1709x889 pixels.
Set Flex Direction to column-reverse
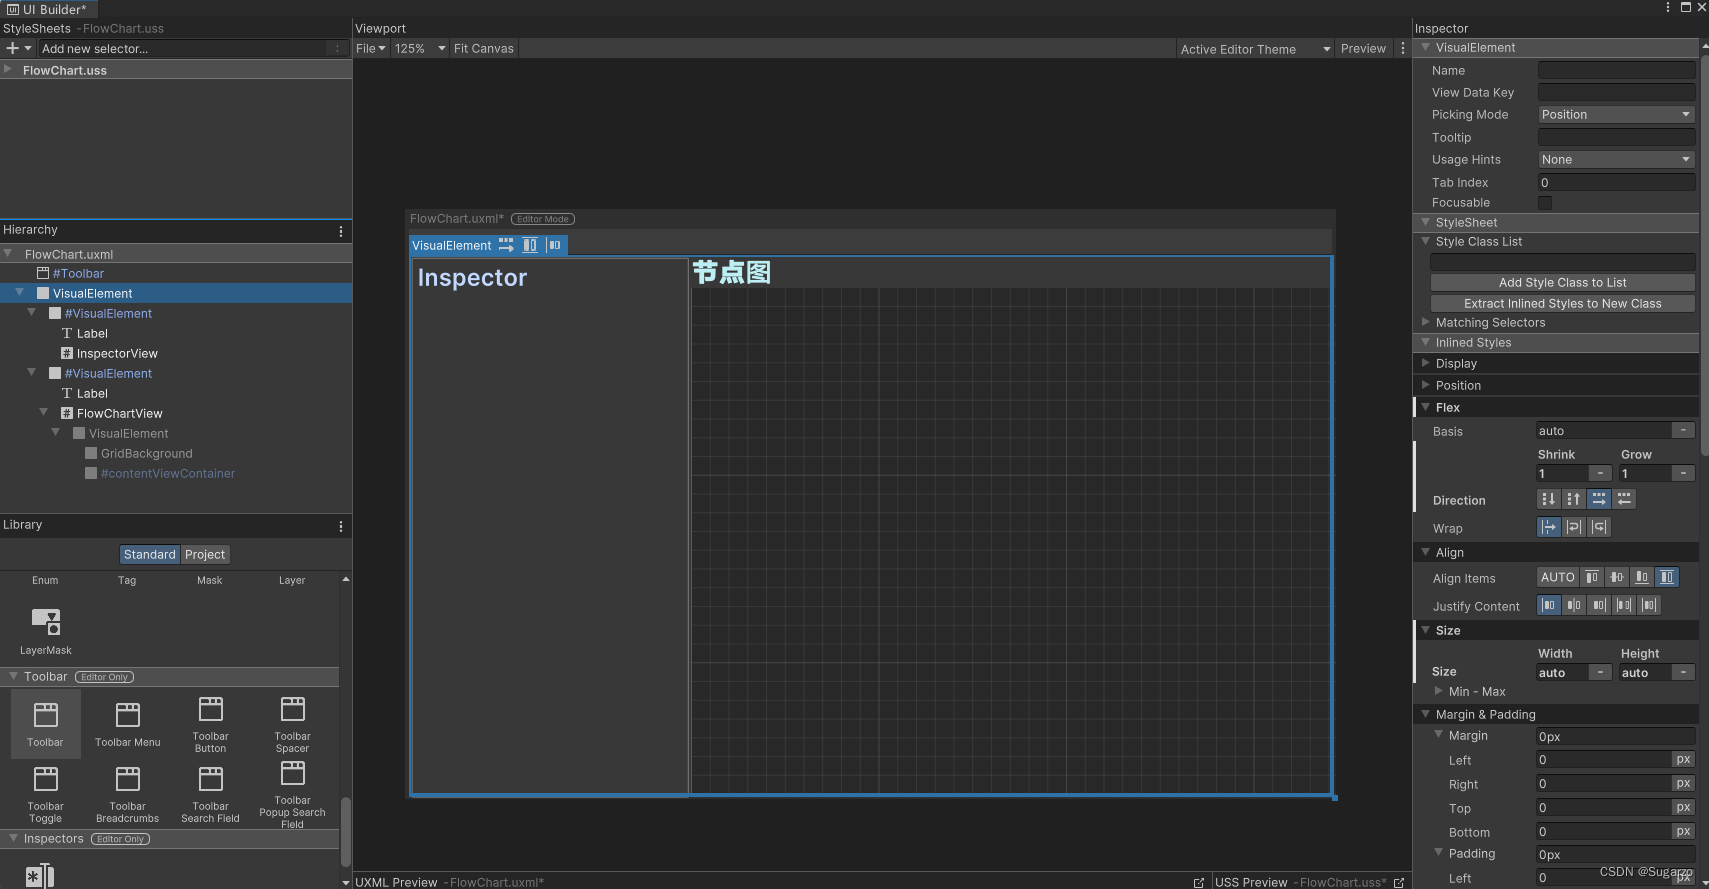pos(1574,499)
